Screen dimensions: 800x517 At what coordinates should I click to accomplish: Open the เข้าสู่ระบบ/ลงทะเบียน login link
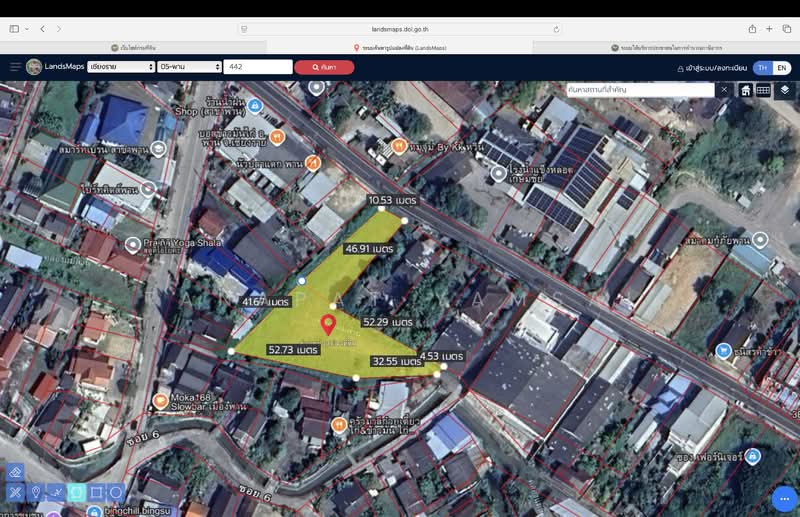(x=712, y=67)
